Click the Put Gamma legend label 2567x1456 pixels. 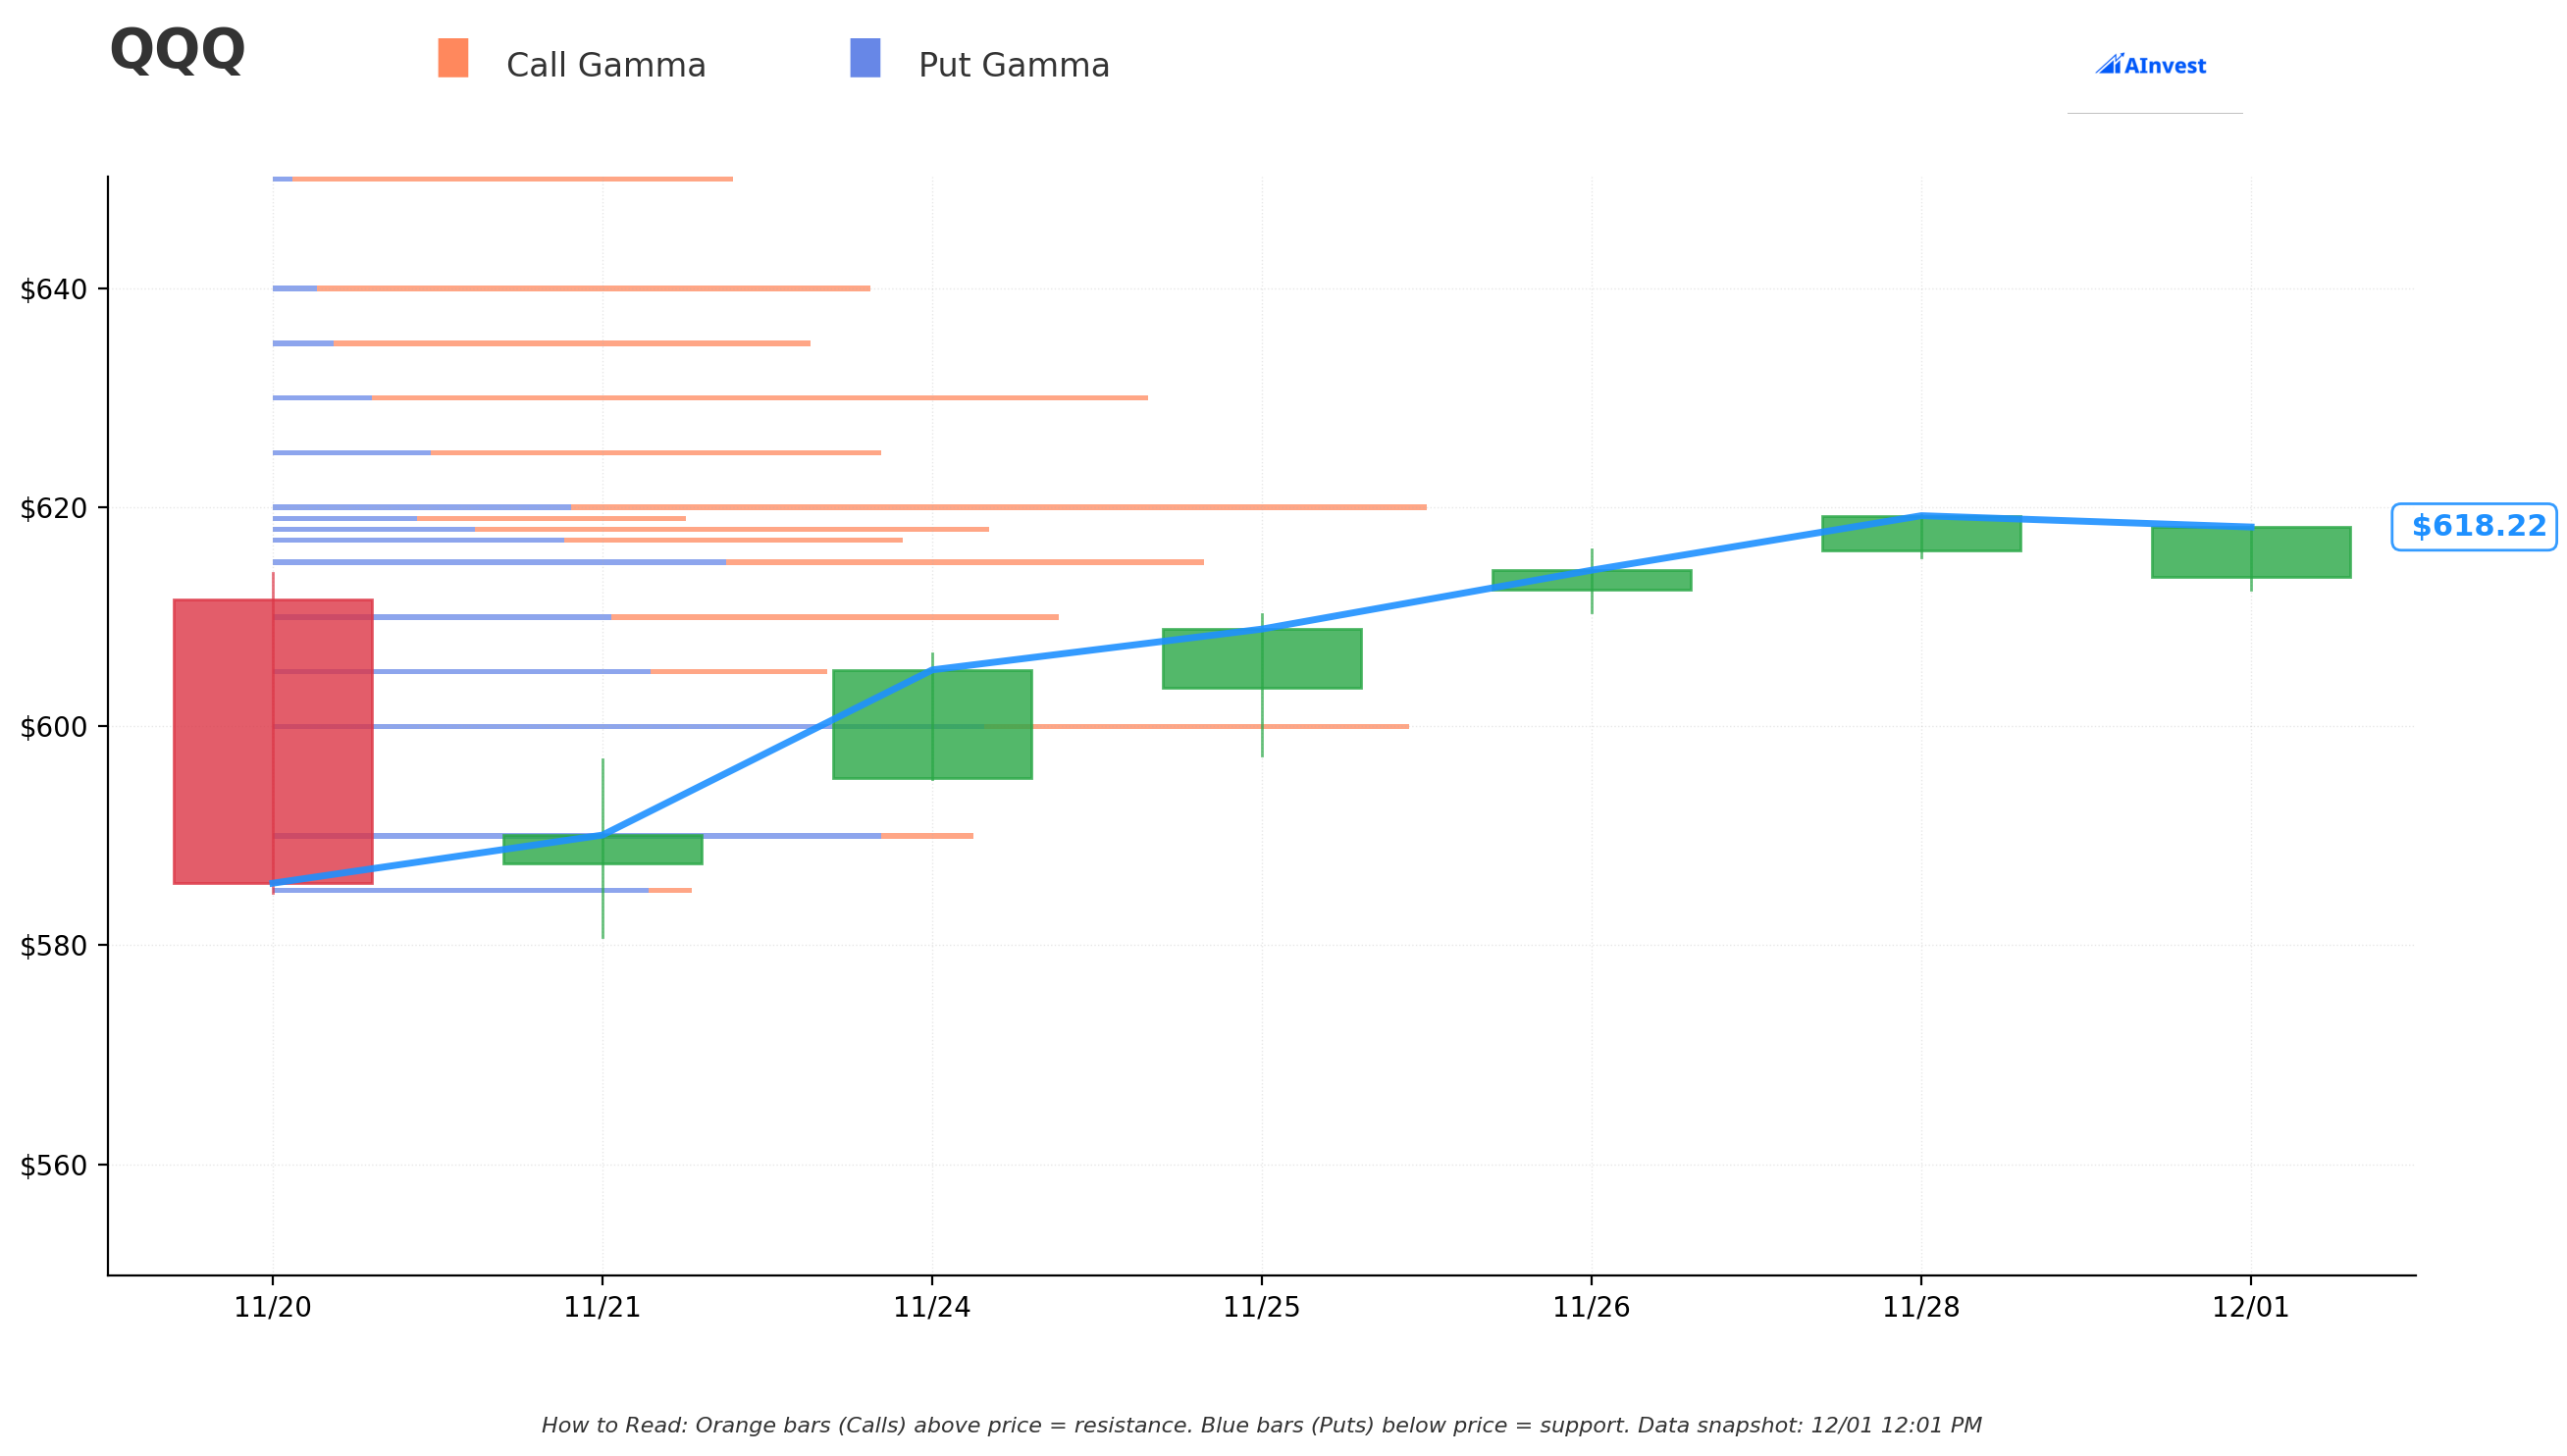pyautogui.click(x=1014, y=66)
